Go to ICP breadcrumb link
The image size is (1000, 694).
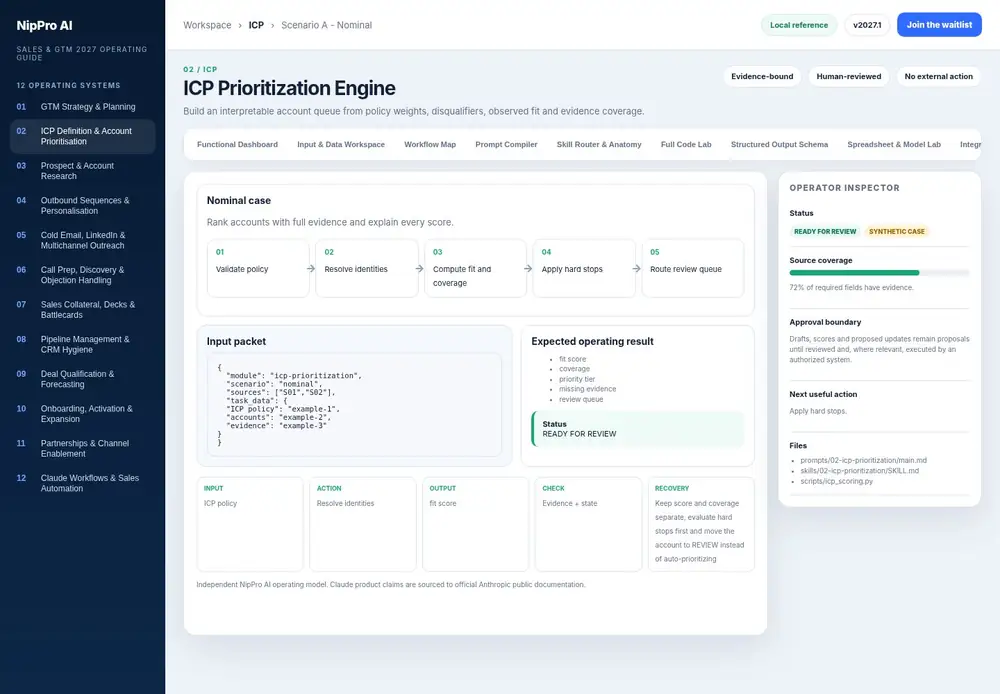pos(256,25)
